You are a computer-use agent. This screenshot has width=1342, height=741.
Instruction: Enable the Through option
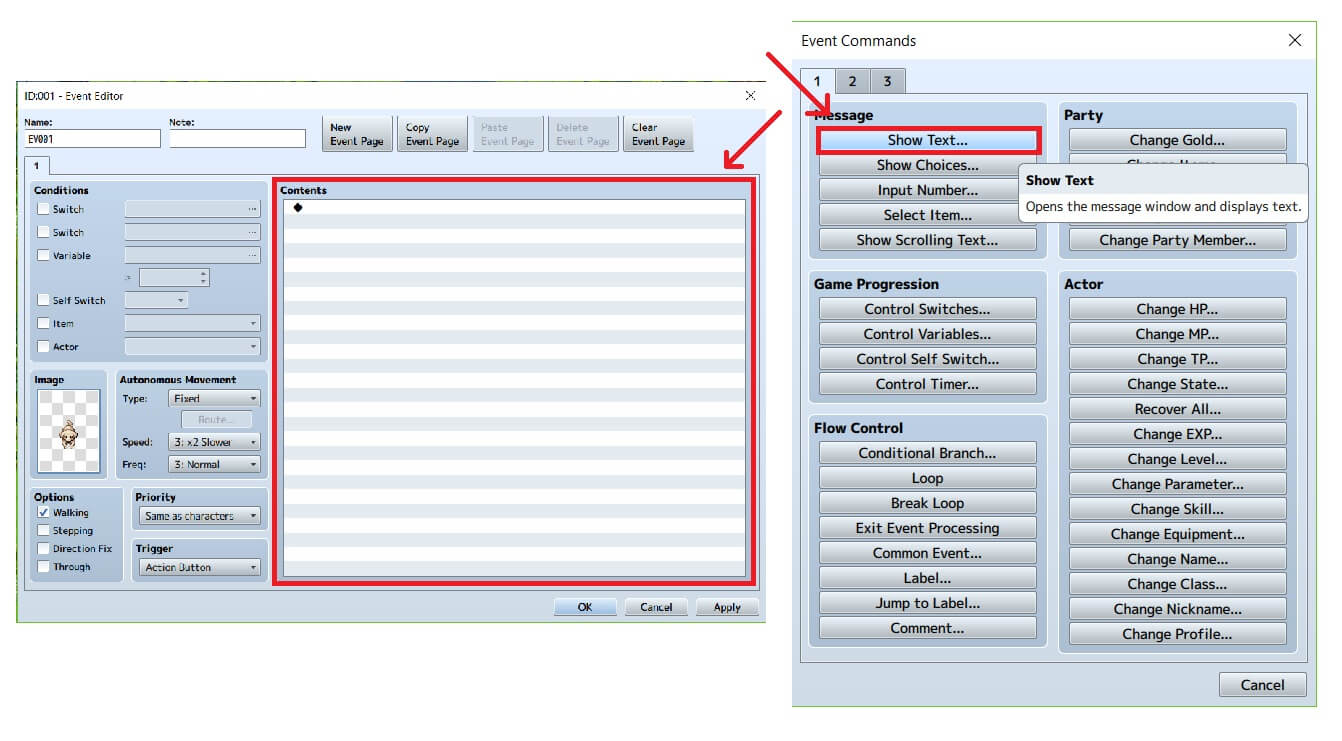click(43, 566)
